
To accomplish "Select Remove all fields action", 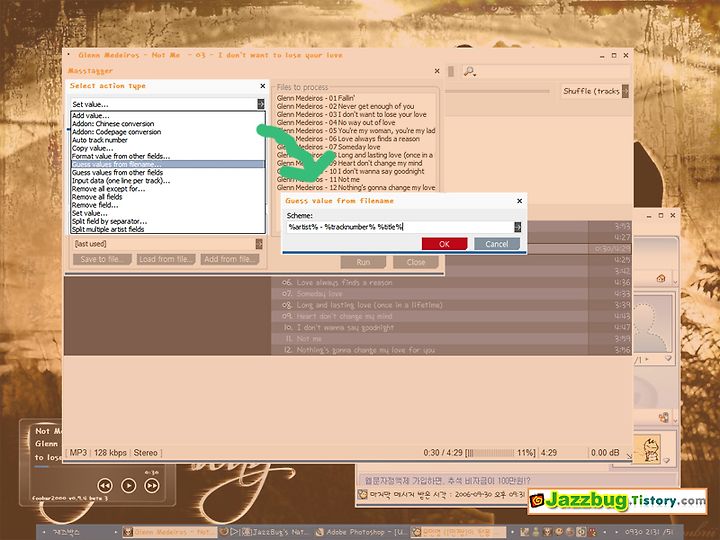I will point(168,197).
